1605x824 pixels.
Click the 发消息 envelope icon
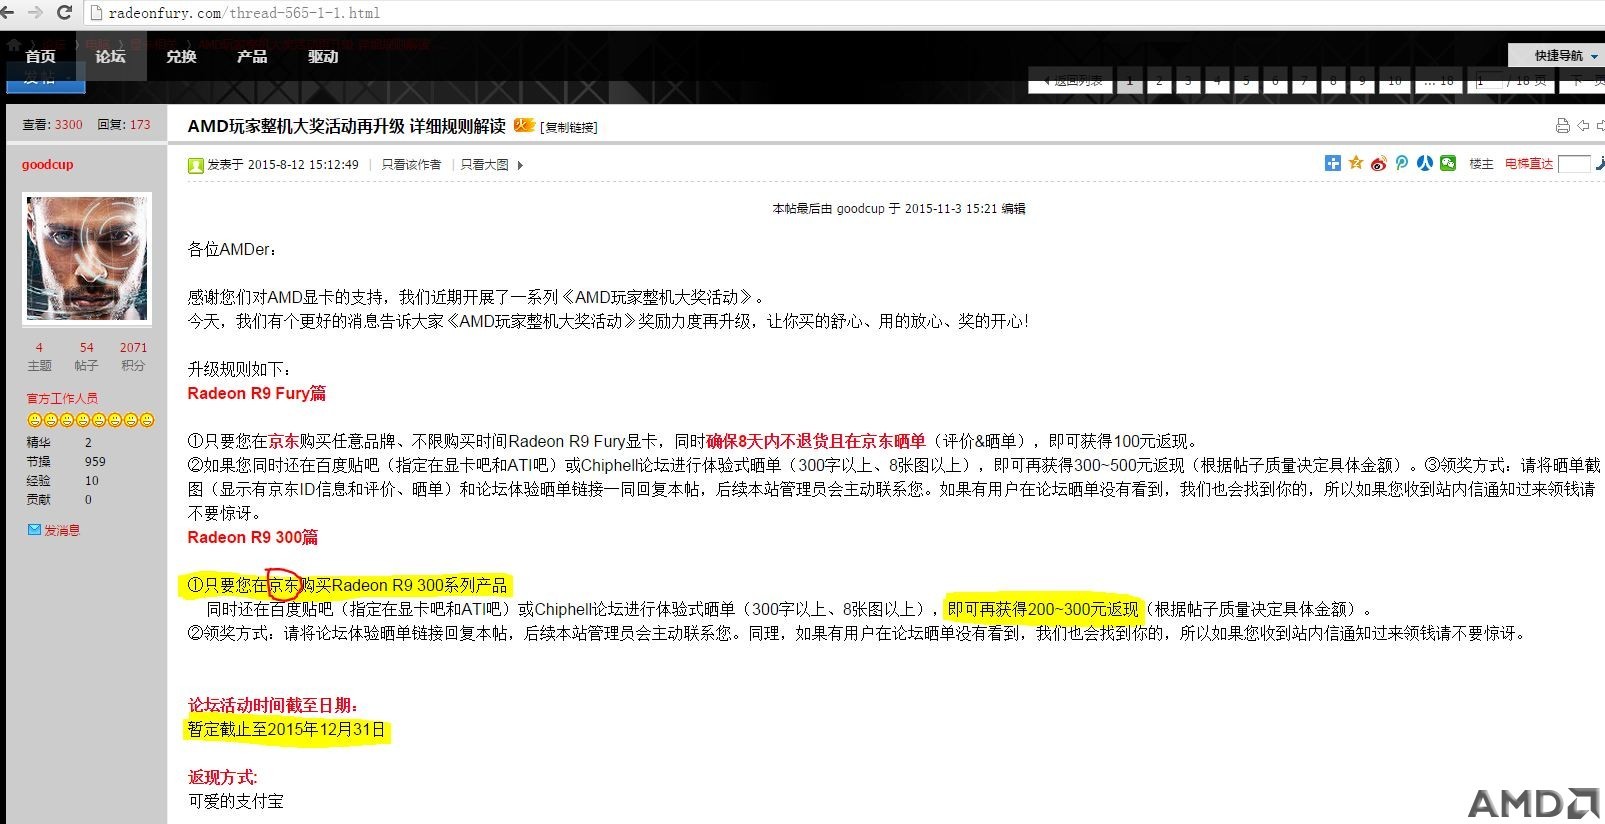tap(34, 530)
